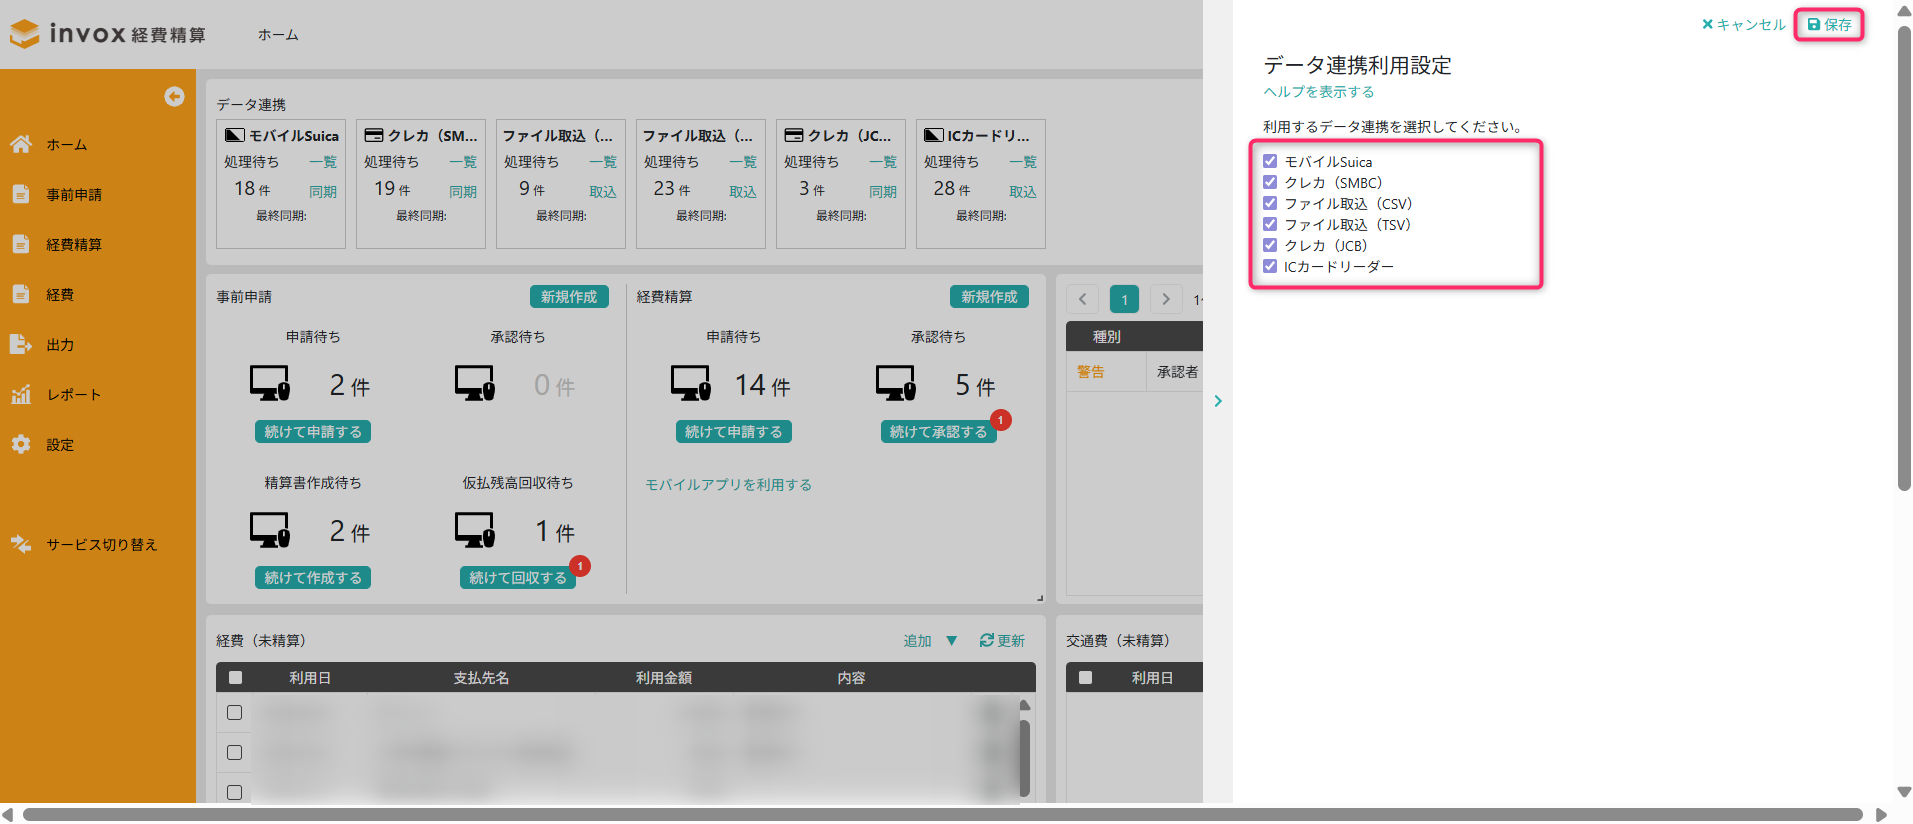Collapse sidebar with the arrow icon
Screen dimensions: 1913x824
pos(174,96)
